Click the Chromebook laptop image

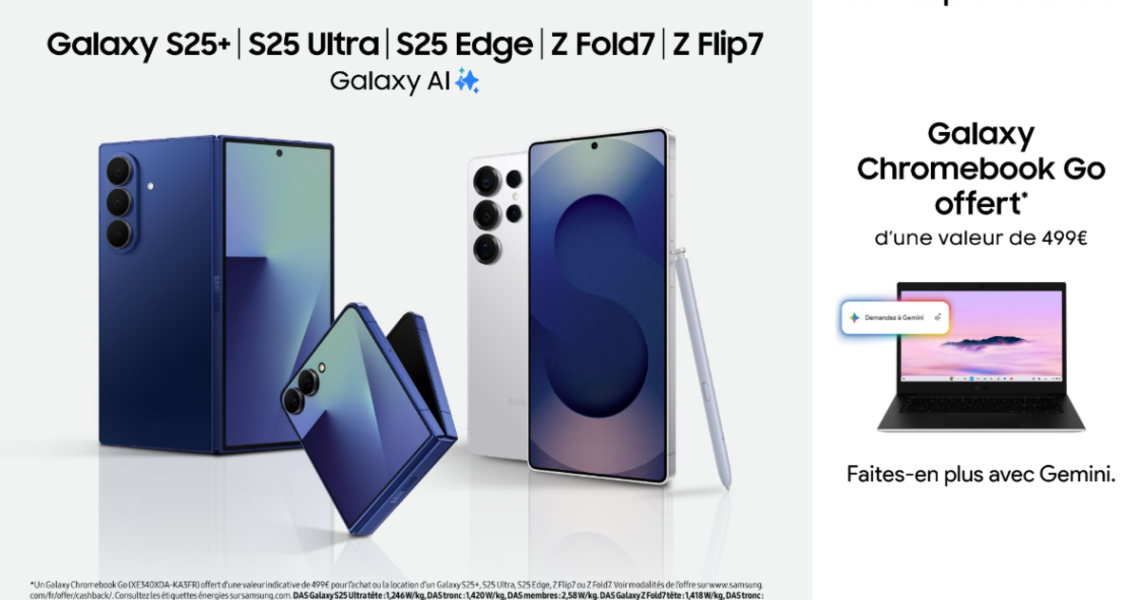(982, 357)
